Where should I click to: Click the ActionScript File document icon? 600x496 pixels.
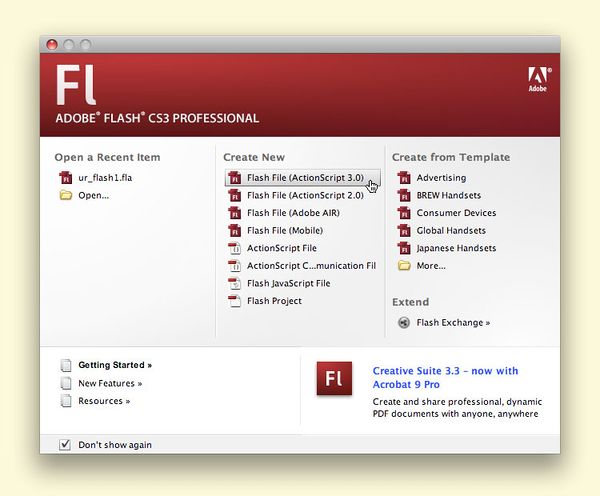coord(235,248)
